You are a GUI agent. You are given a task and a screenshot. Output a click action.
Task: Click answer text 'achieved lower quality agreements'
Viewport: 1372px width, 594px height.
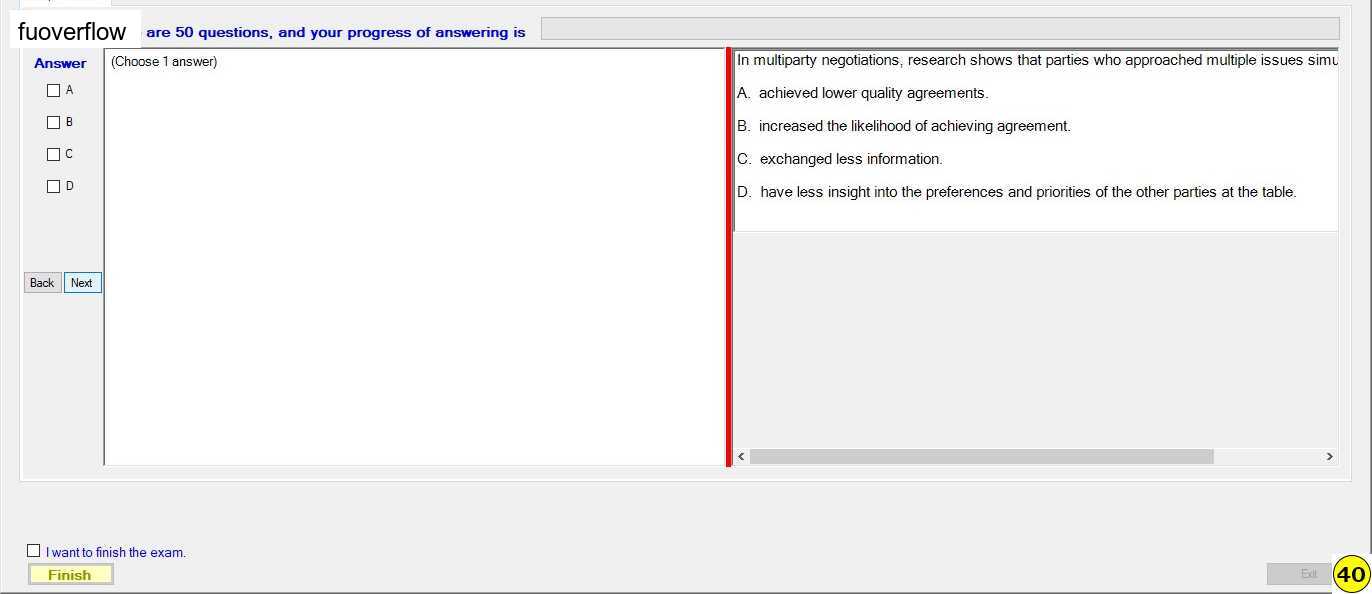(873, 93)
